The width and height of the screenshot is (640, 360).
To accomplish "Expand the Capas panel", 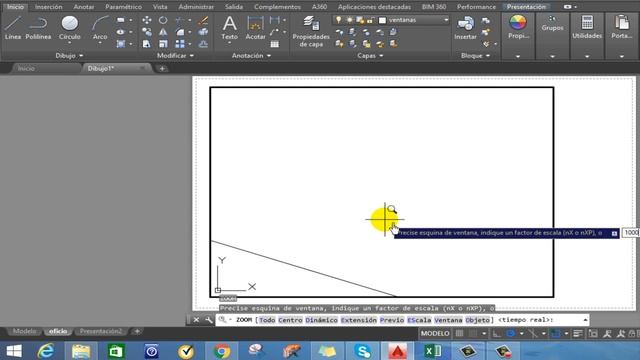I will [x=370, y=56].
